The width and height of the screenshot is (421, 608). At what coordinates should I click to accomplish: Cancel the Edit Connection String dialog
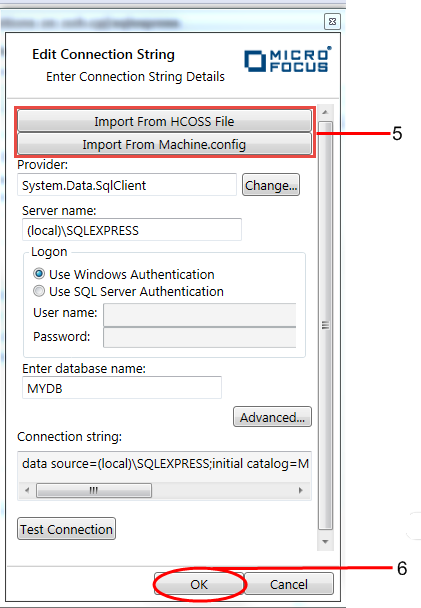click(x=289, y=584)
